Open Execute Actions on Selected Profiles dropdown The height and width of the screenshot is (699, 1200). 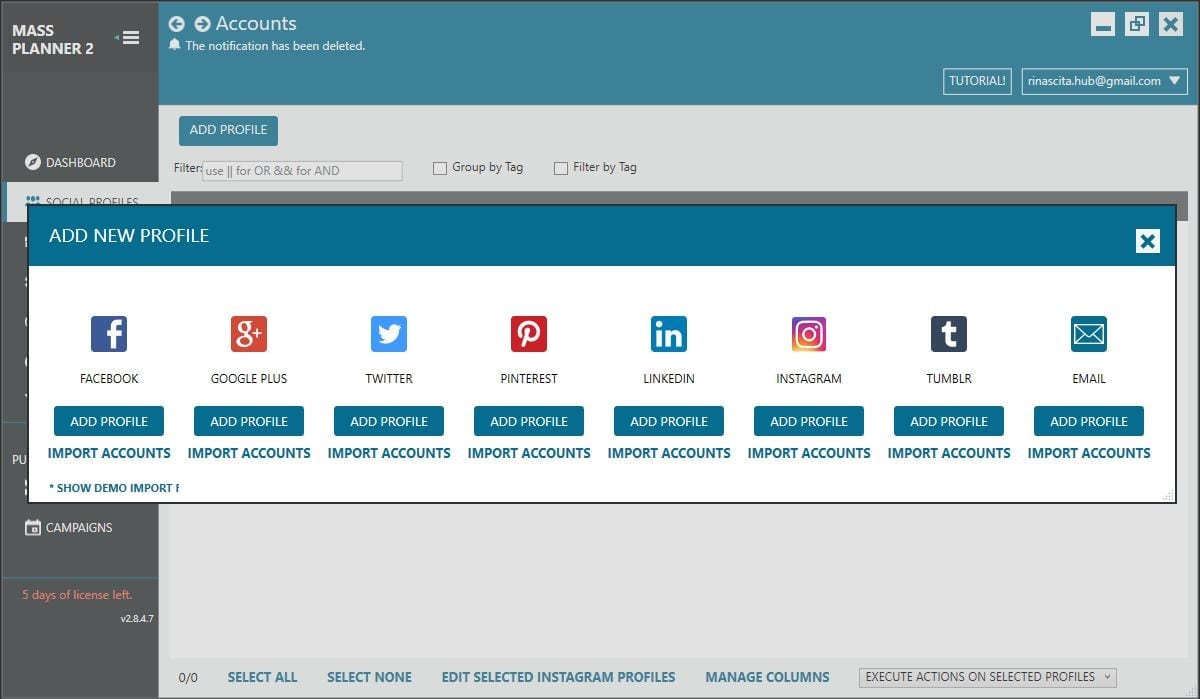pos(987,677)
